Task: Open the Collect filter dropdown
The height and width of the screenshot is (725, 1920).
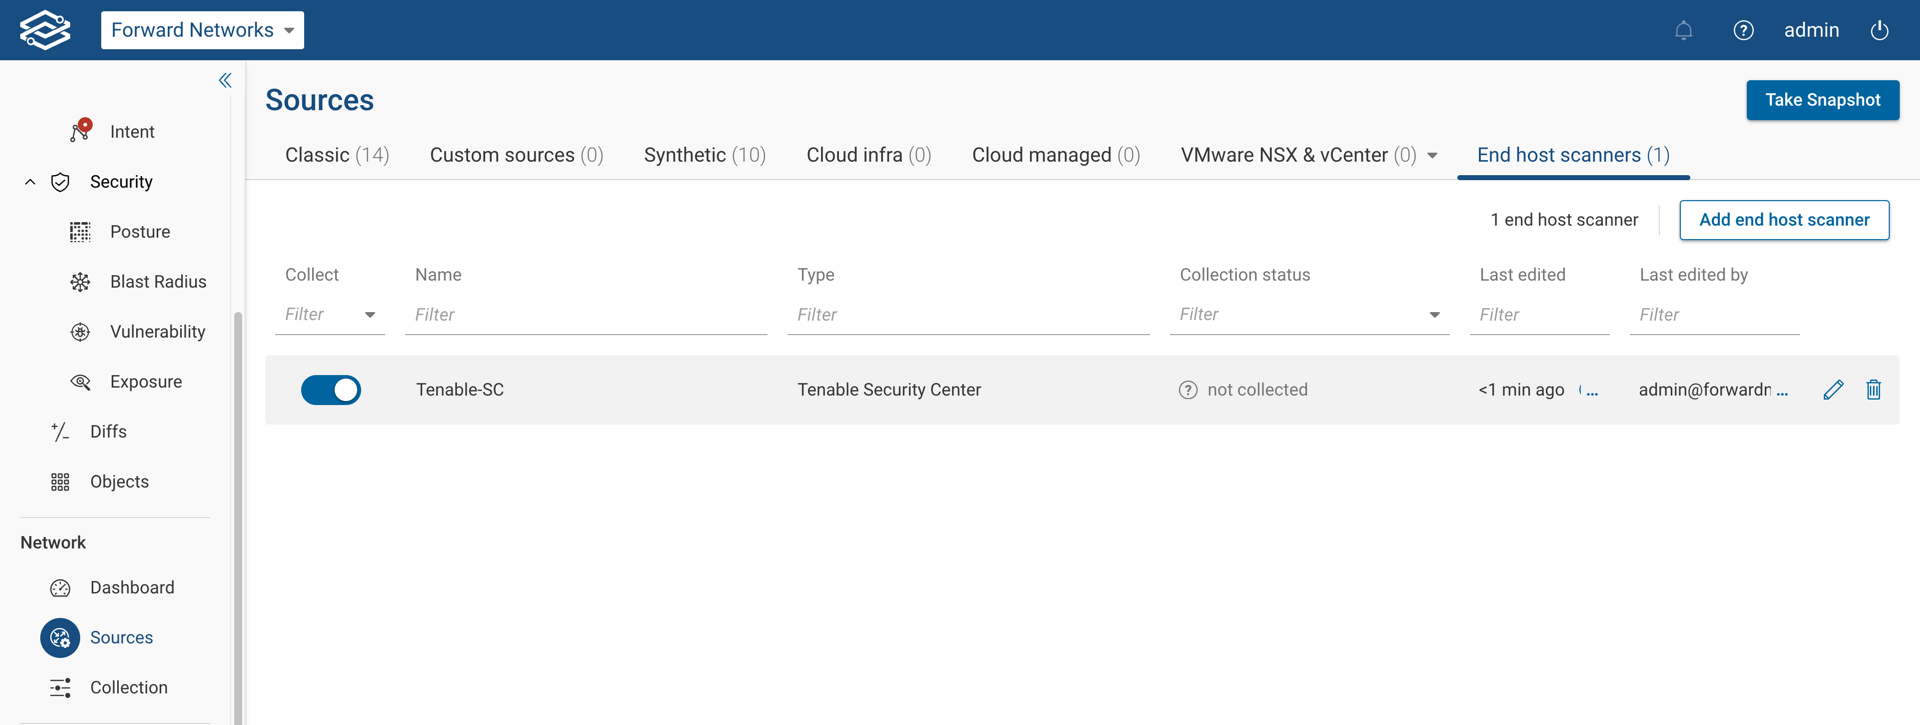Action: click(369, 315)
